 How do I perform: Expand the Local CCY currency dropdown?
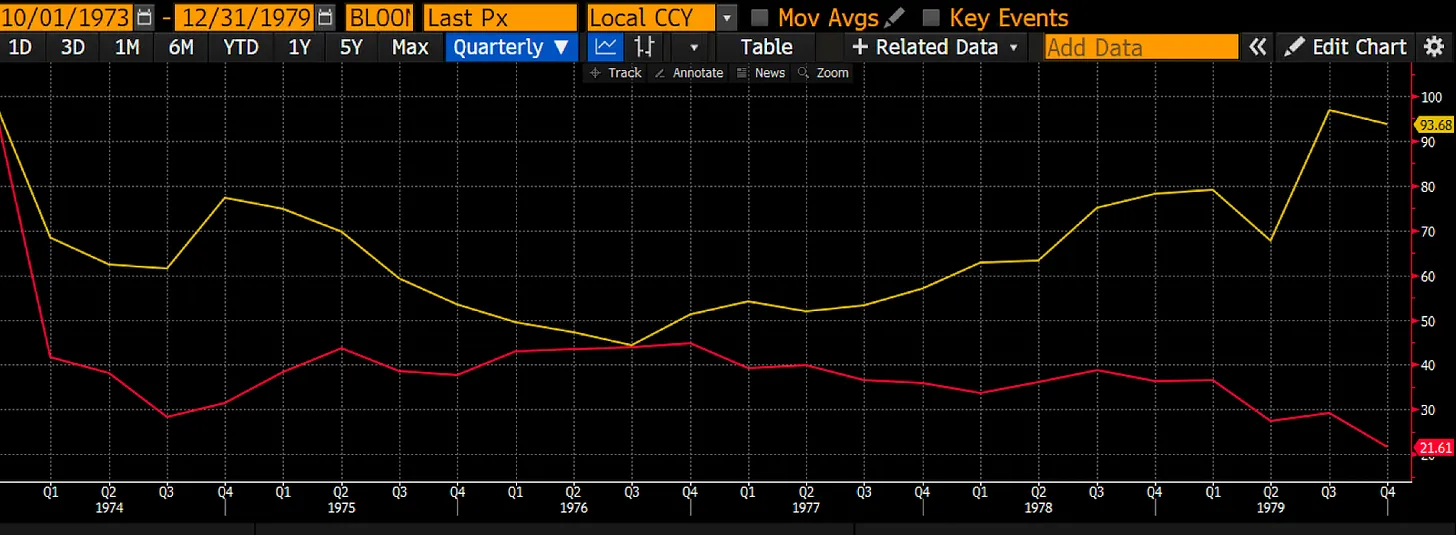tap(727, 17)
